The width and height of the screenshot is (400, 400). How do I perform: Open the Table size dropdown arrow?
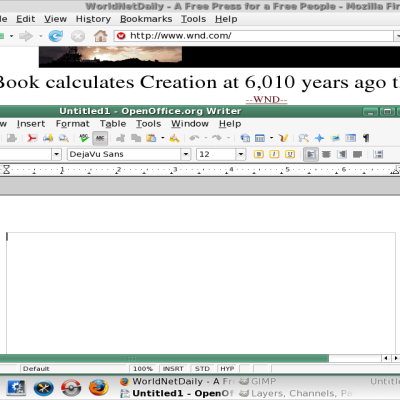[271, 138]
